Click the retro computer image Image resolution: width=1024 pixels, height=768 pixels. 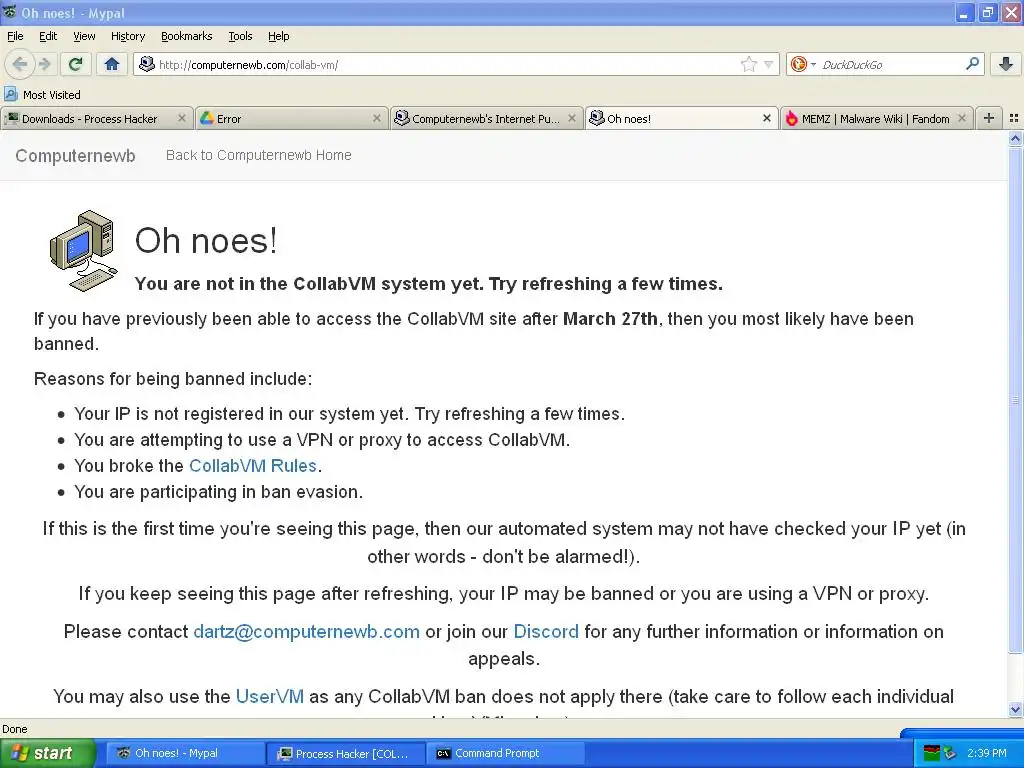pos(84,250)
